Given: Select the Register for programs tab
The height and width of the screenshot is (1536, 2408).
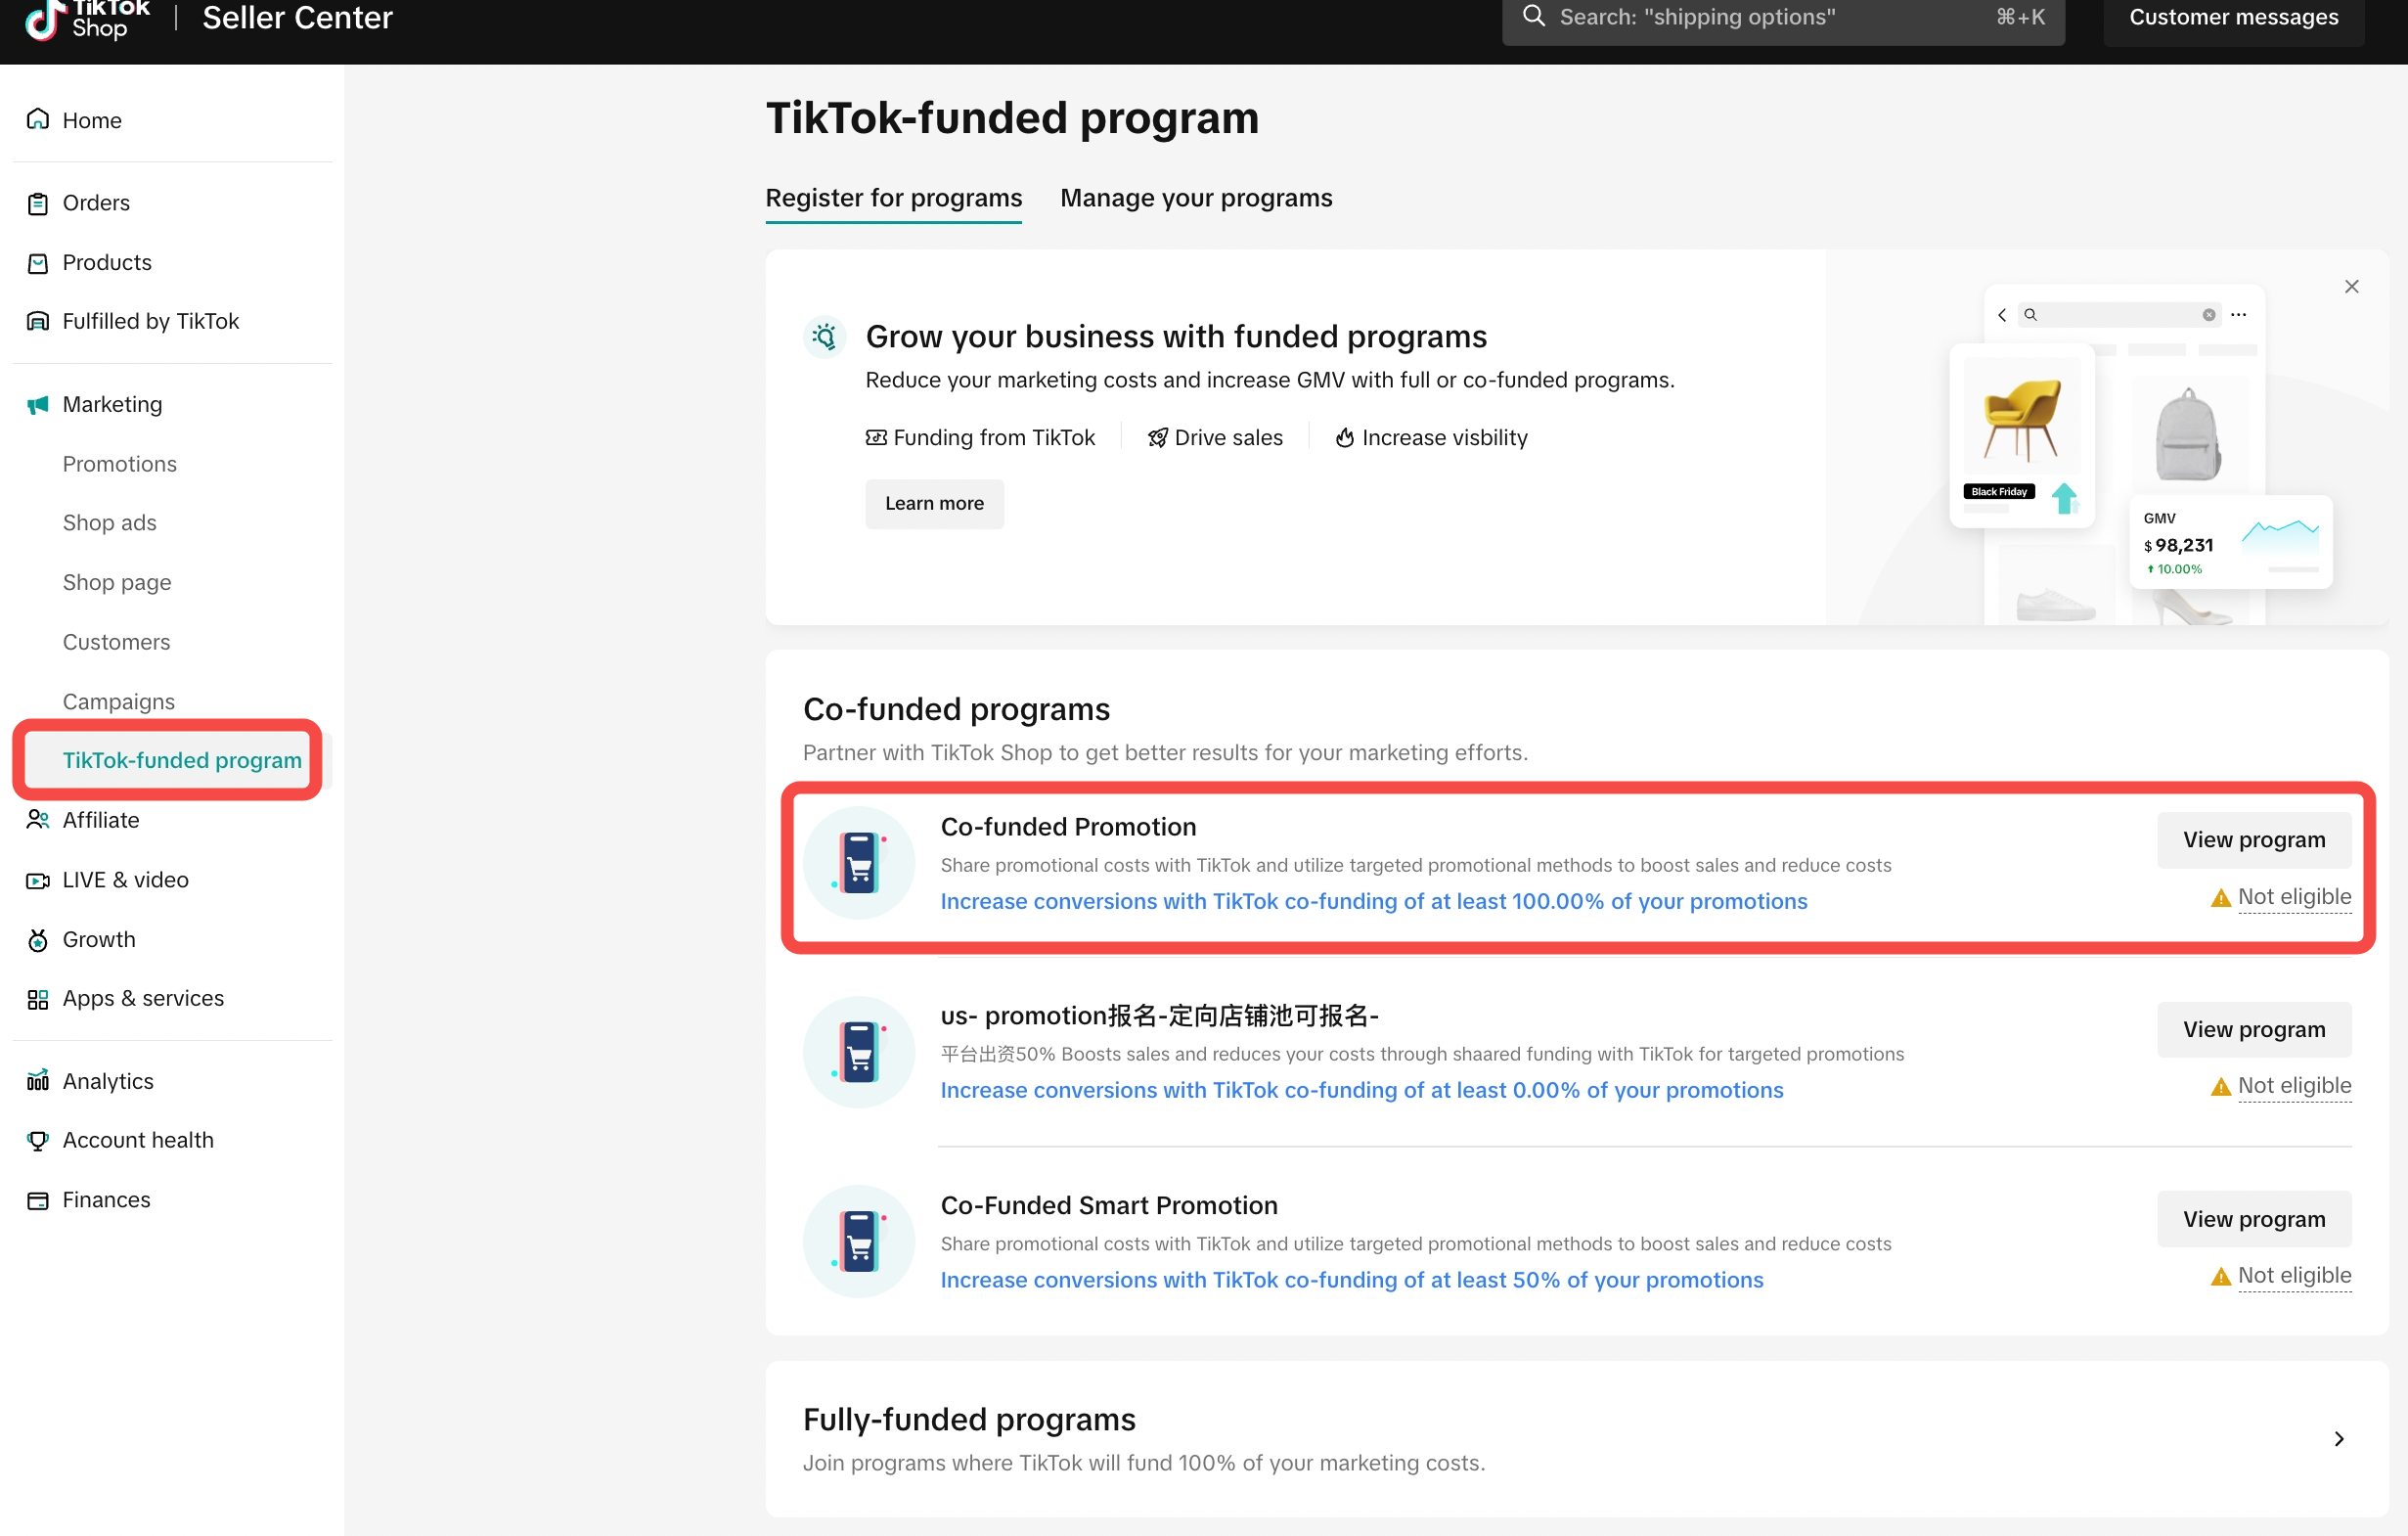Looking at the screenshot, I should click(x=893, y=198).
